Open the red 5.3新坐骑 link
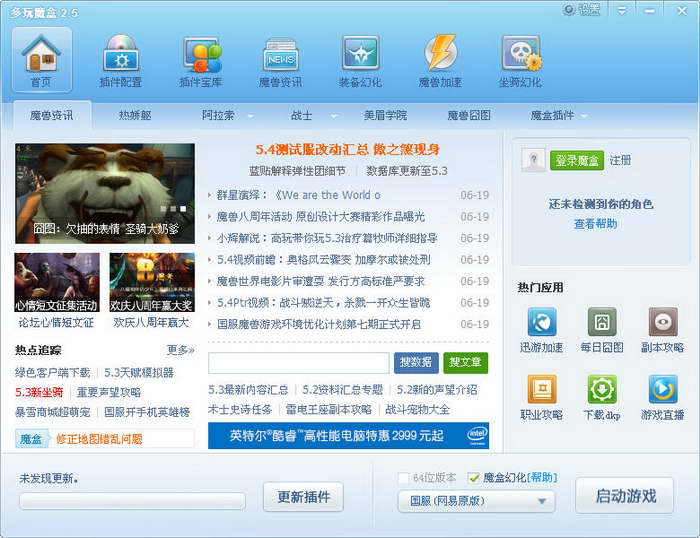 pos(39,392)
